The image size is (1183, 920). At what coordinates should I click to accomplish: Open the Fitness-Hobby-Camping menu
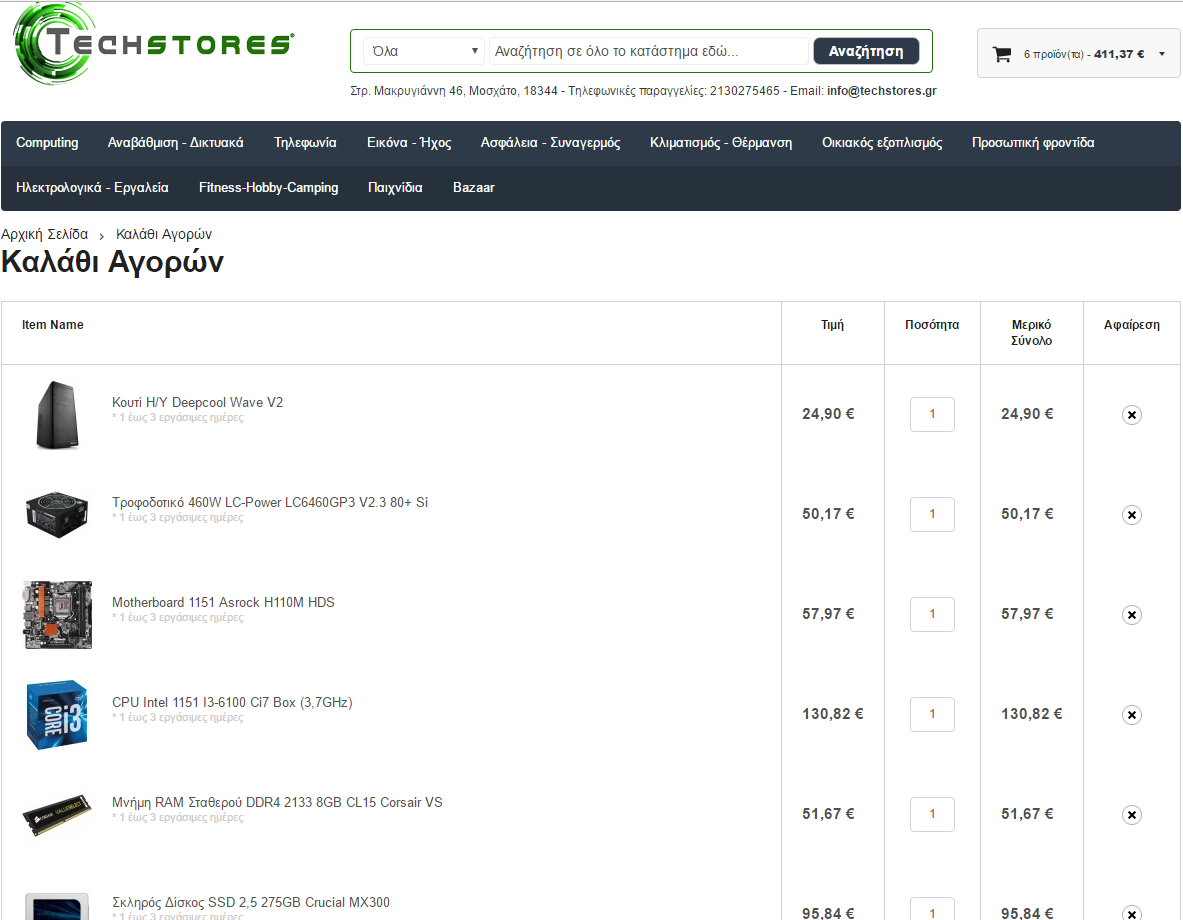(269, 188)
